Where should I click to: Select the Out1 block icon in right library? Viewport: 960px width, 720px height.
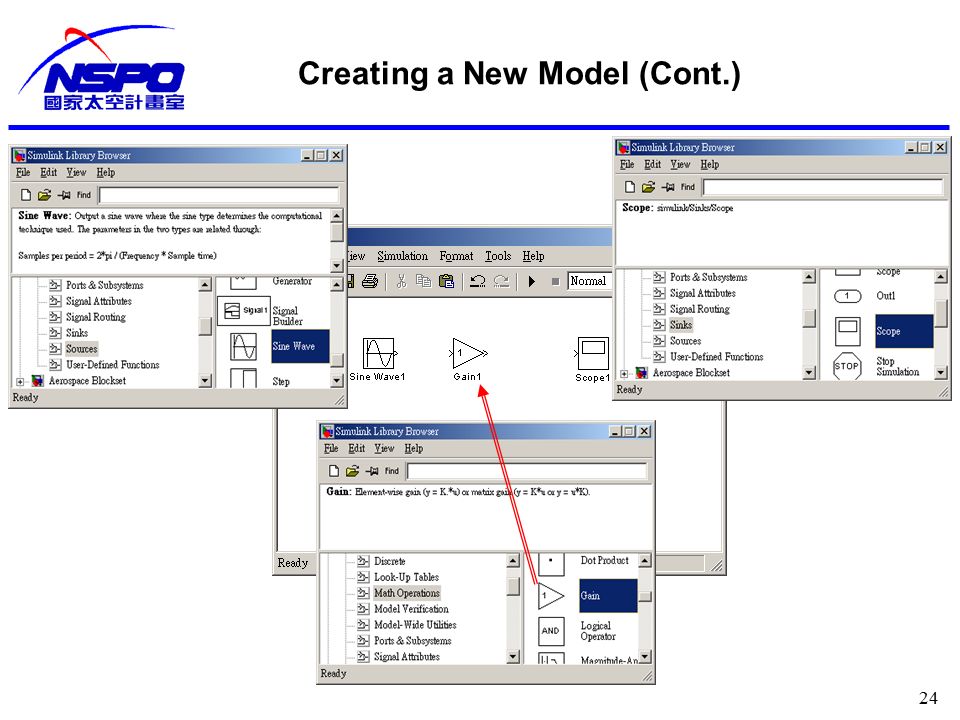848,296
